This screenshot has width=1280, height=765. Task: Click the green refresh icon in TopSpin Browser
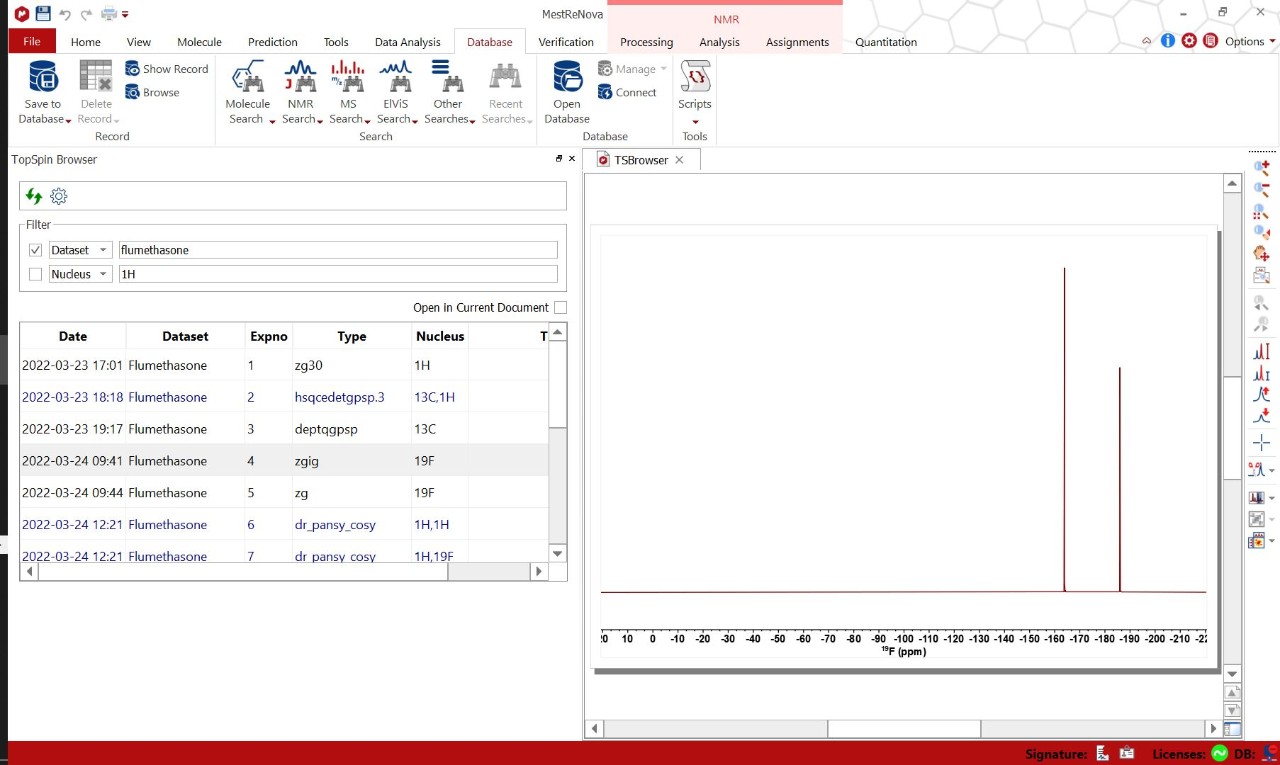point(34,196)
